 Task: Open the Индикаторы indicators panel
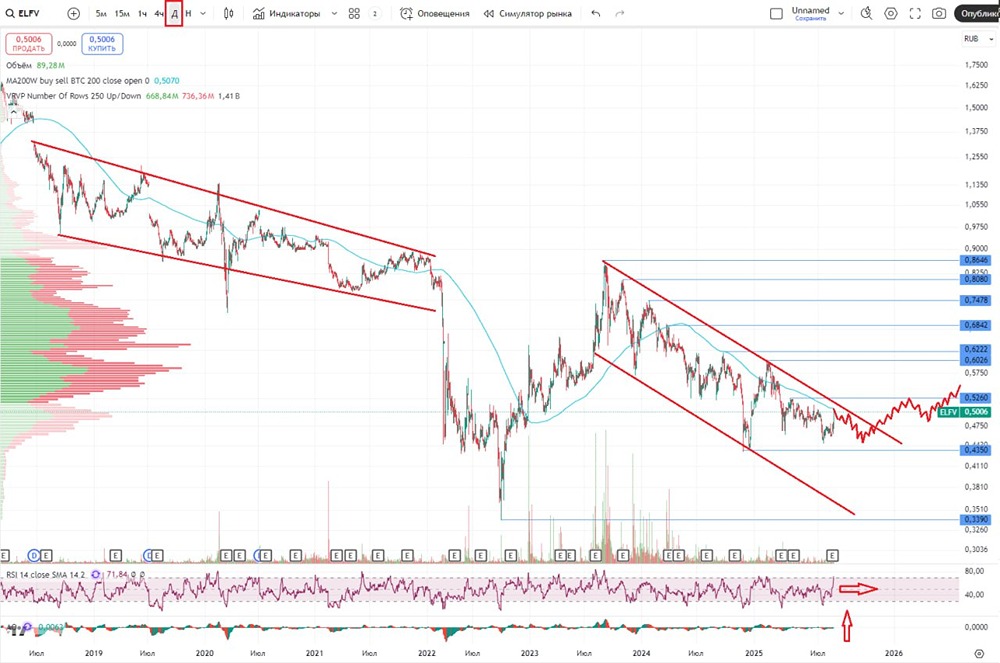coord(286,13)
